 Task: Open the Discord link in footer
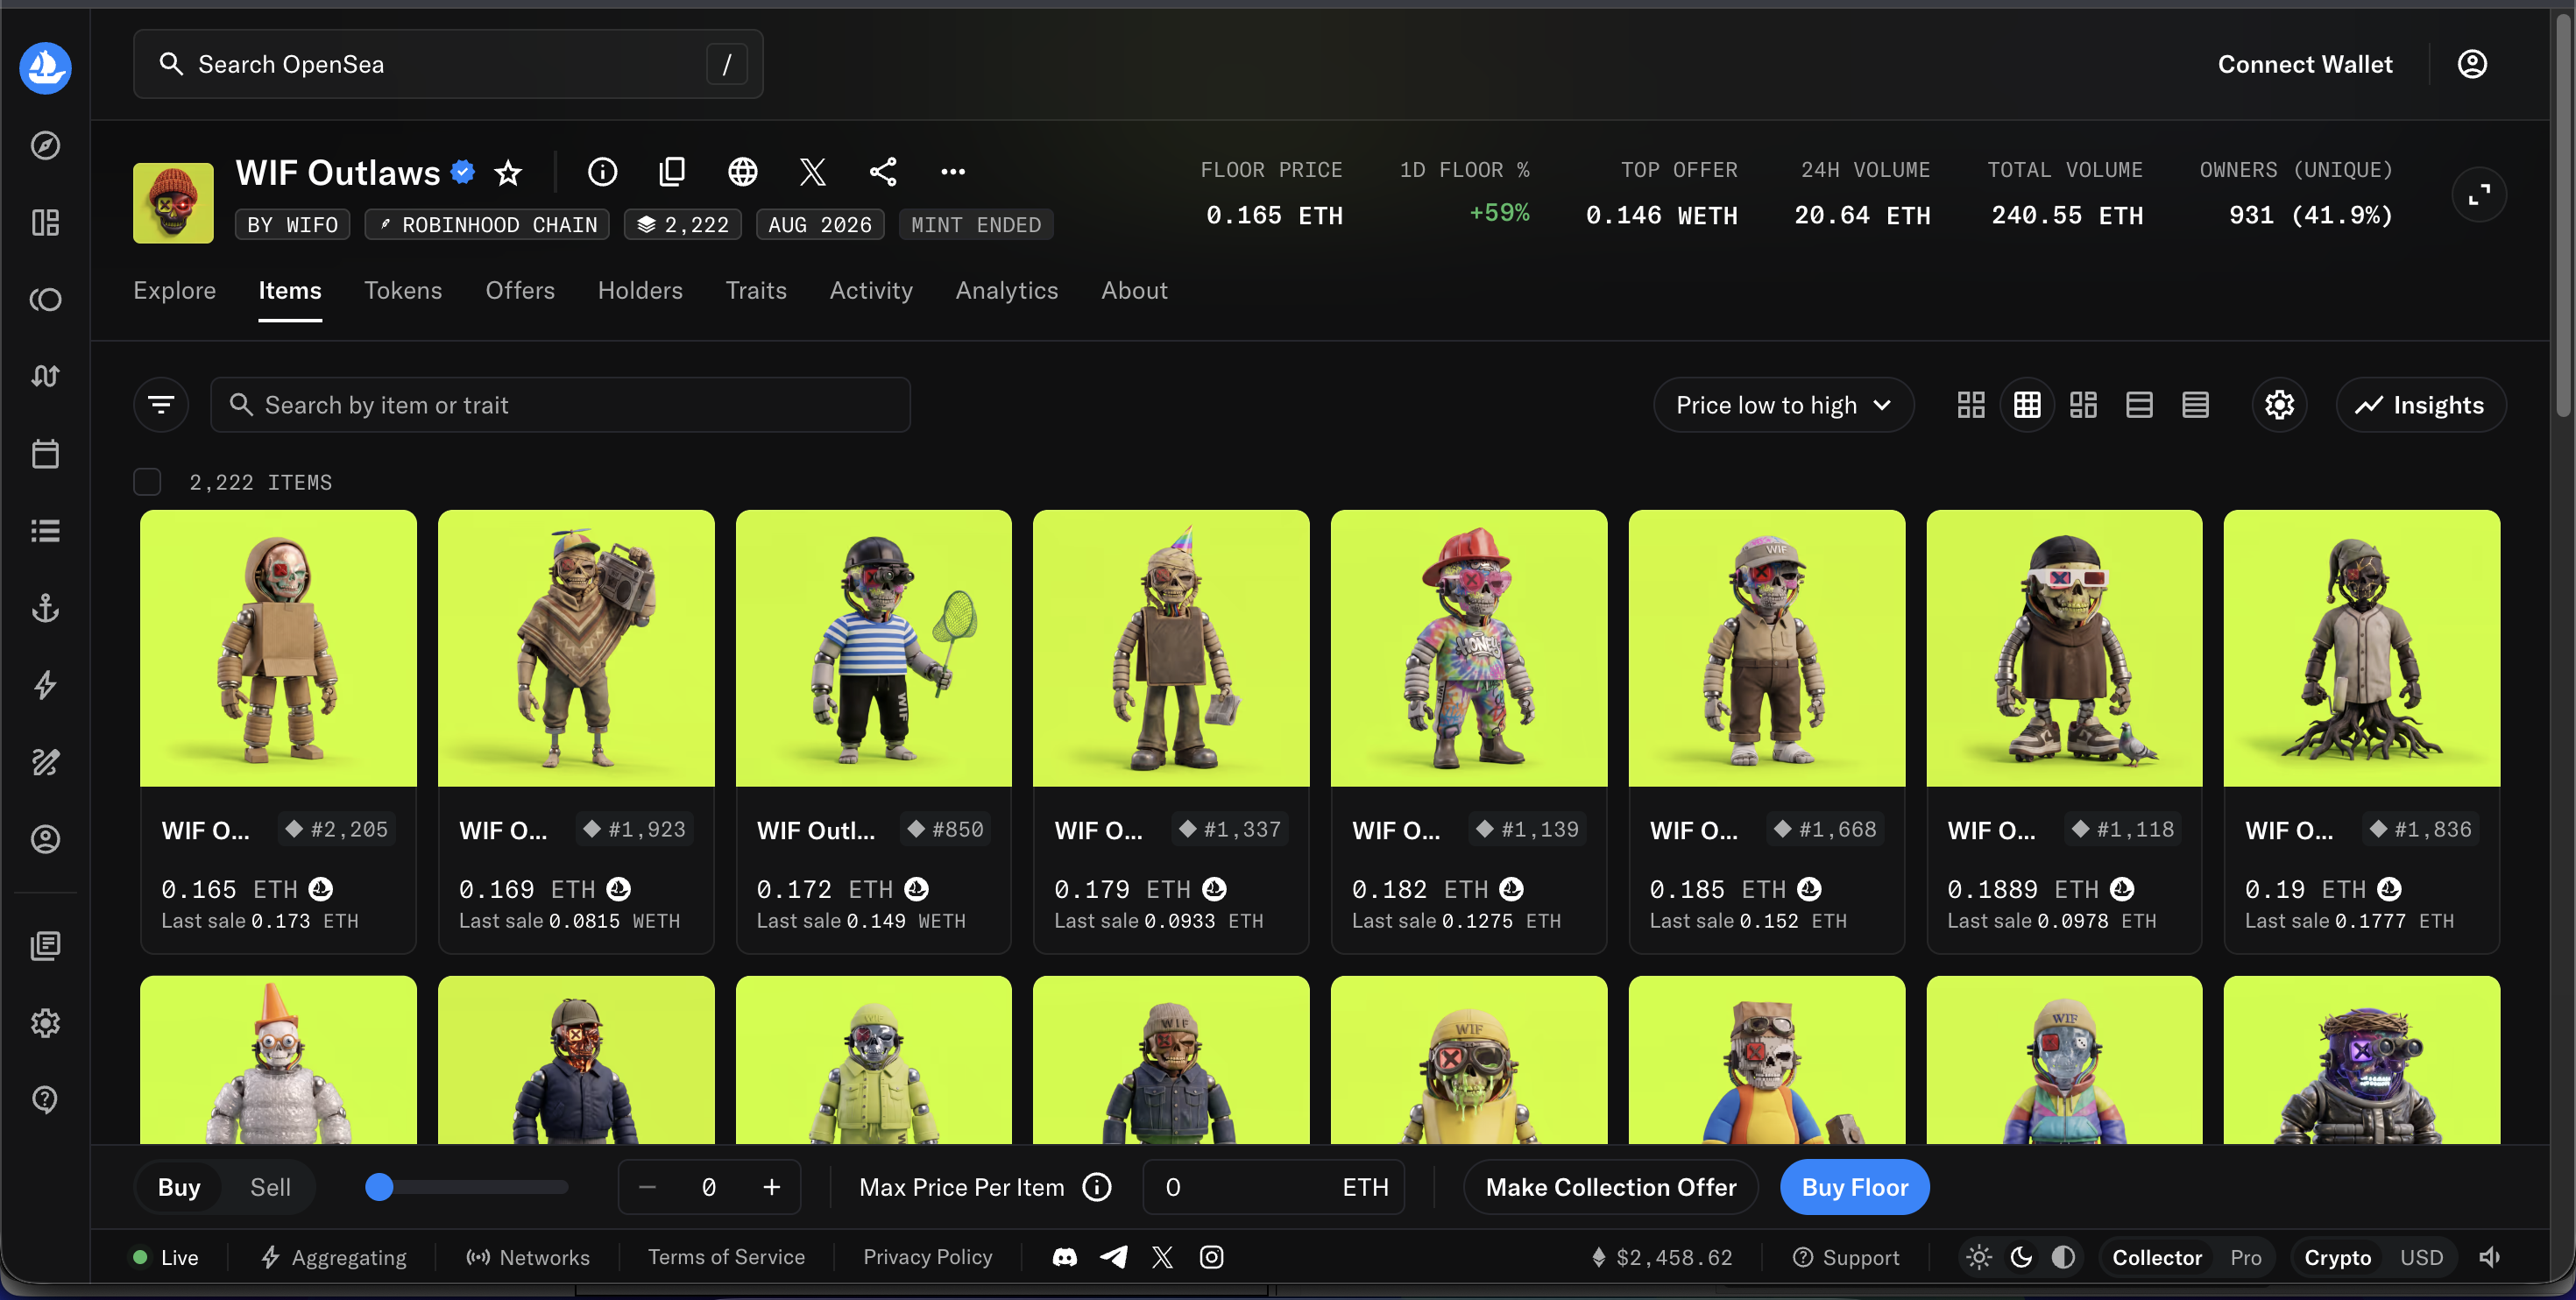(1064, 1257)
